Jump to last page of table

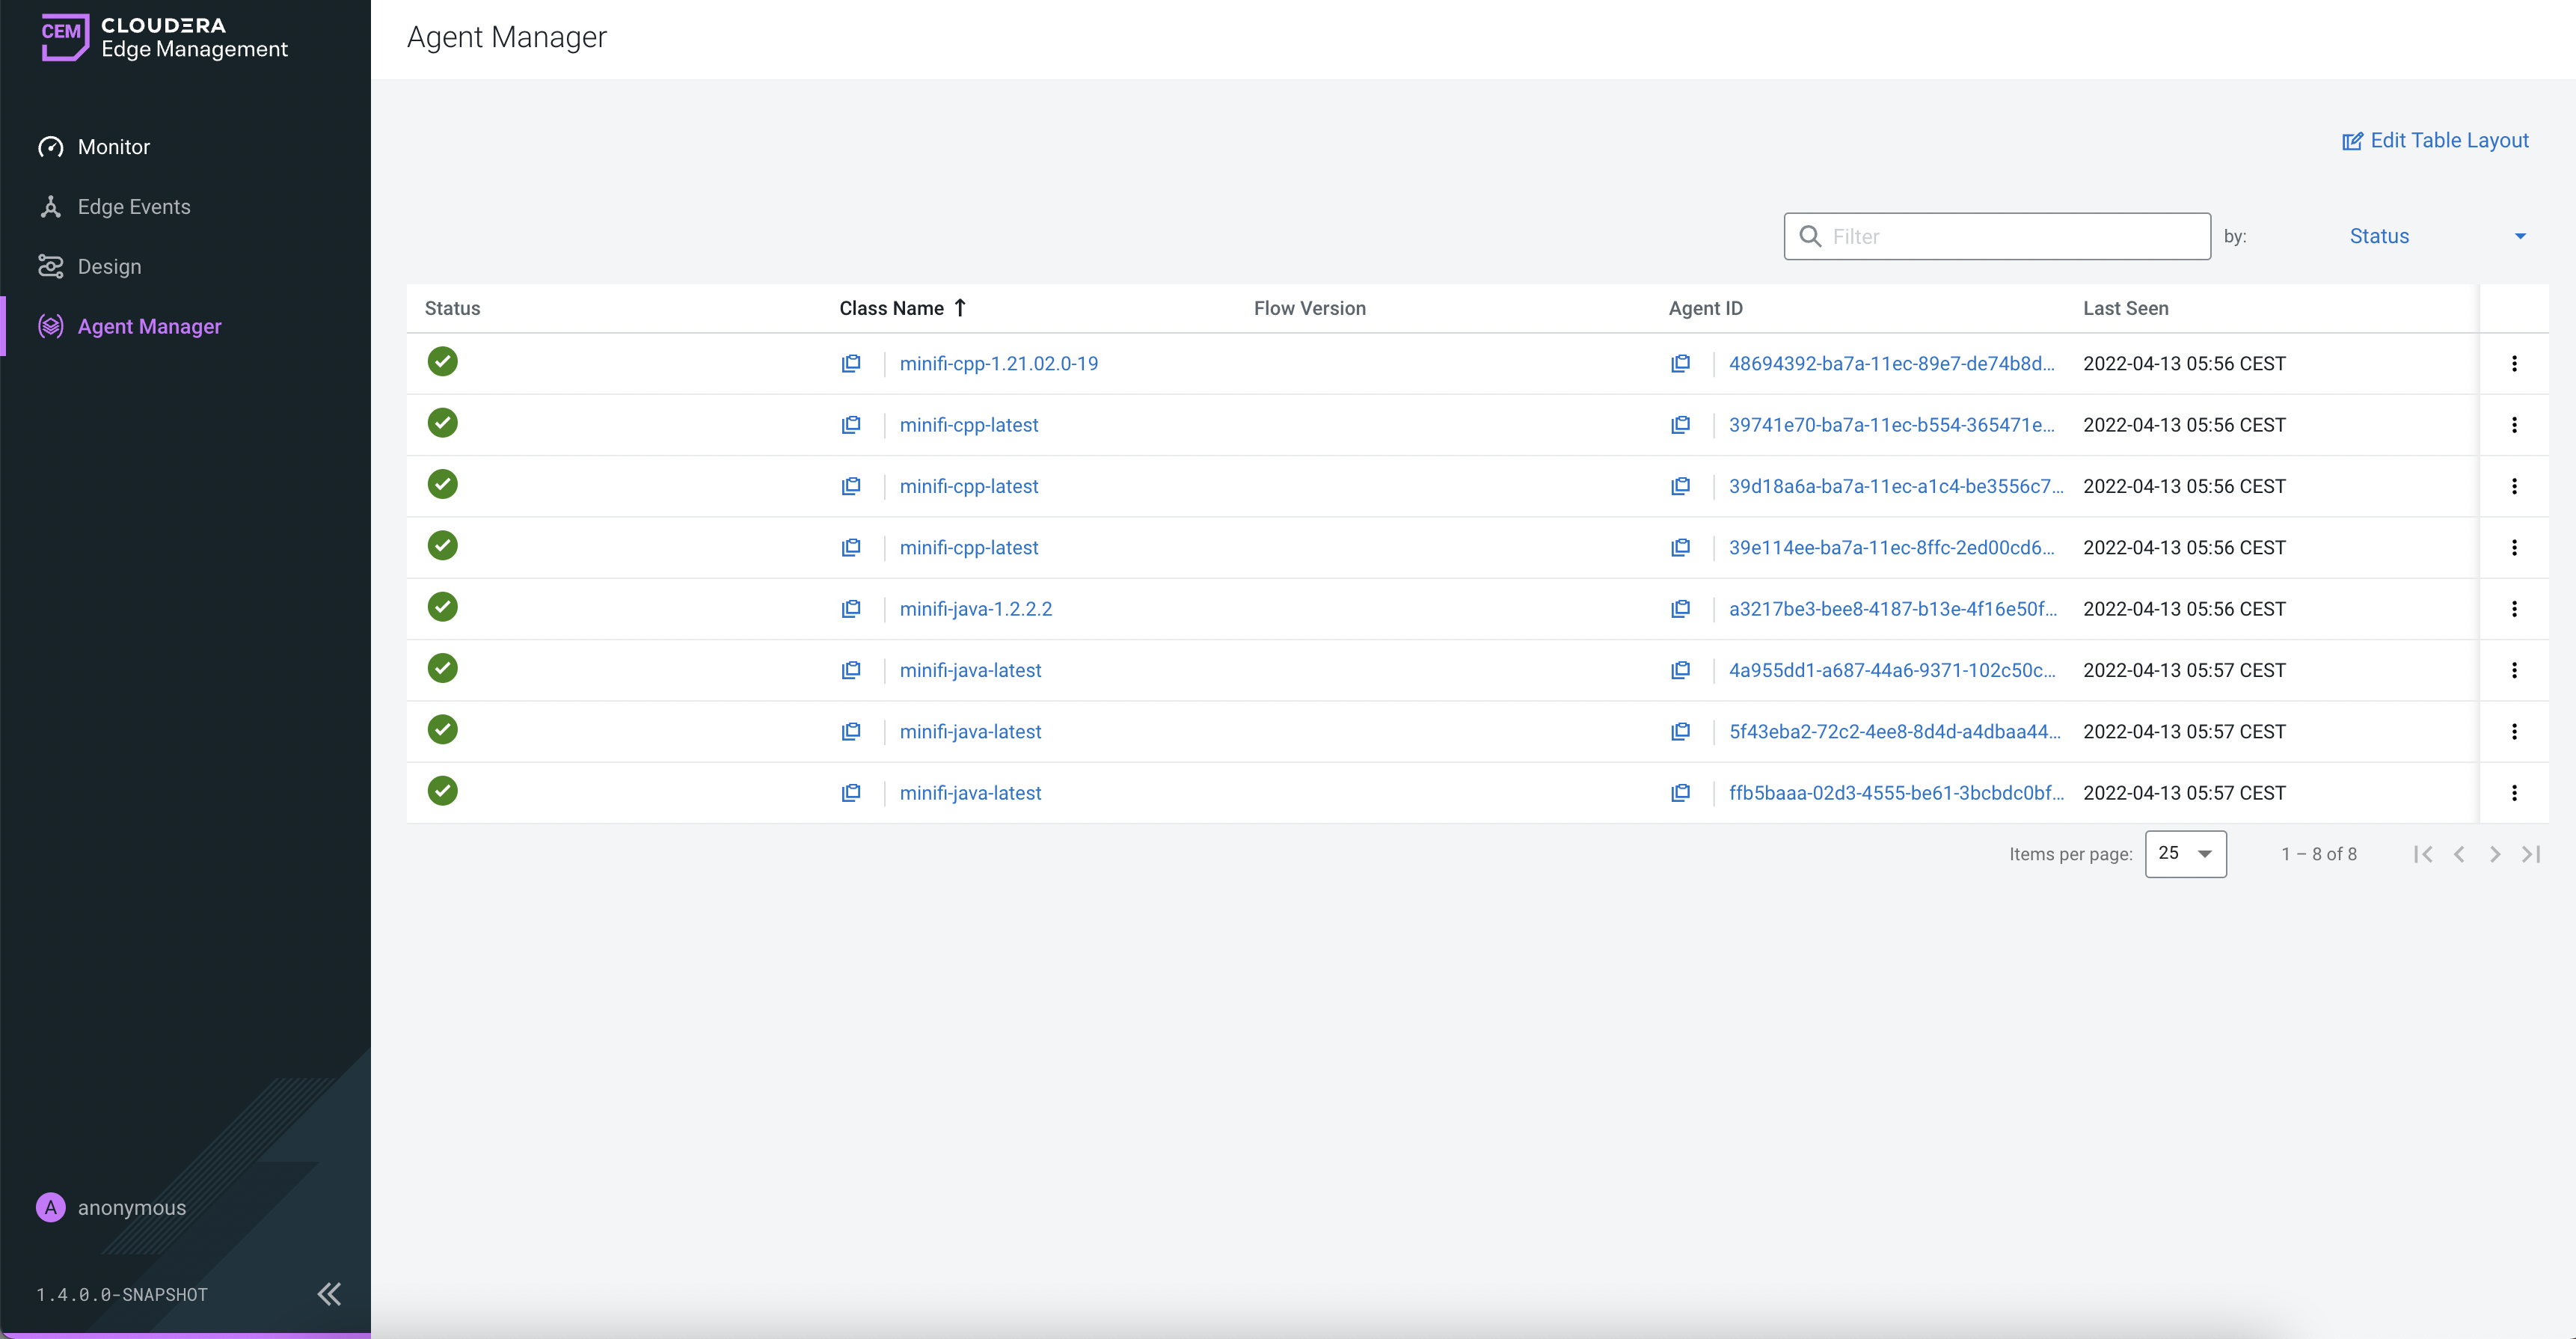tap(2531, 854)
